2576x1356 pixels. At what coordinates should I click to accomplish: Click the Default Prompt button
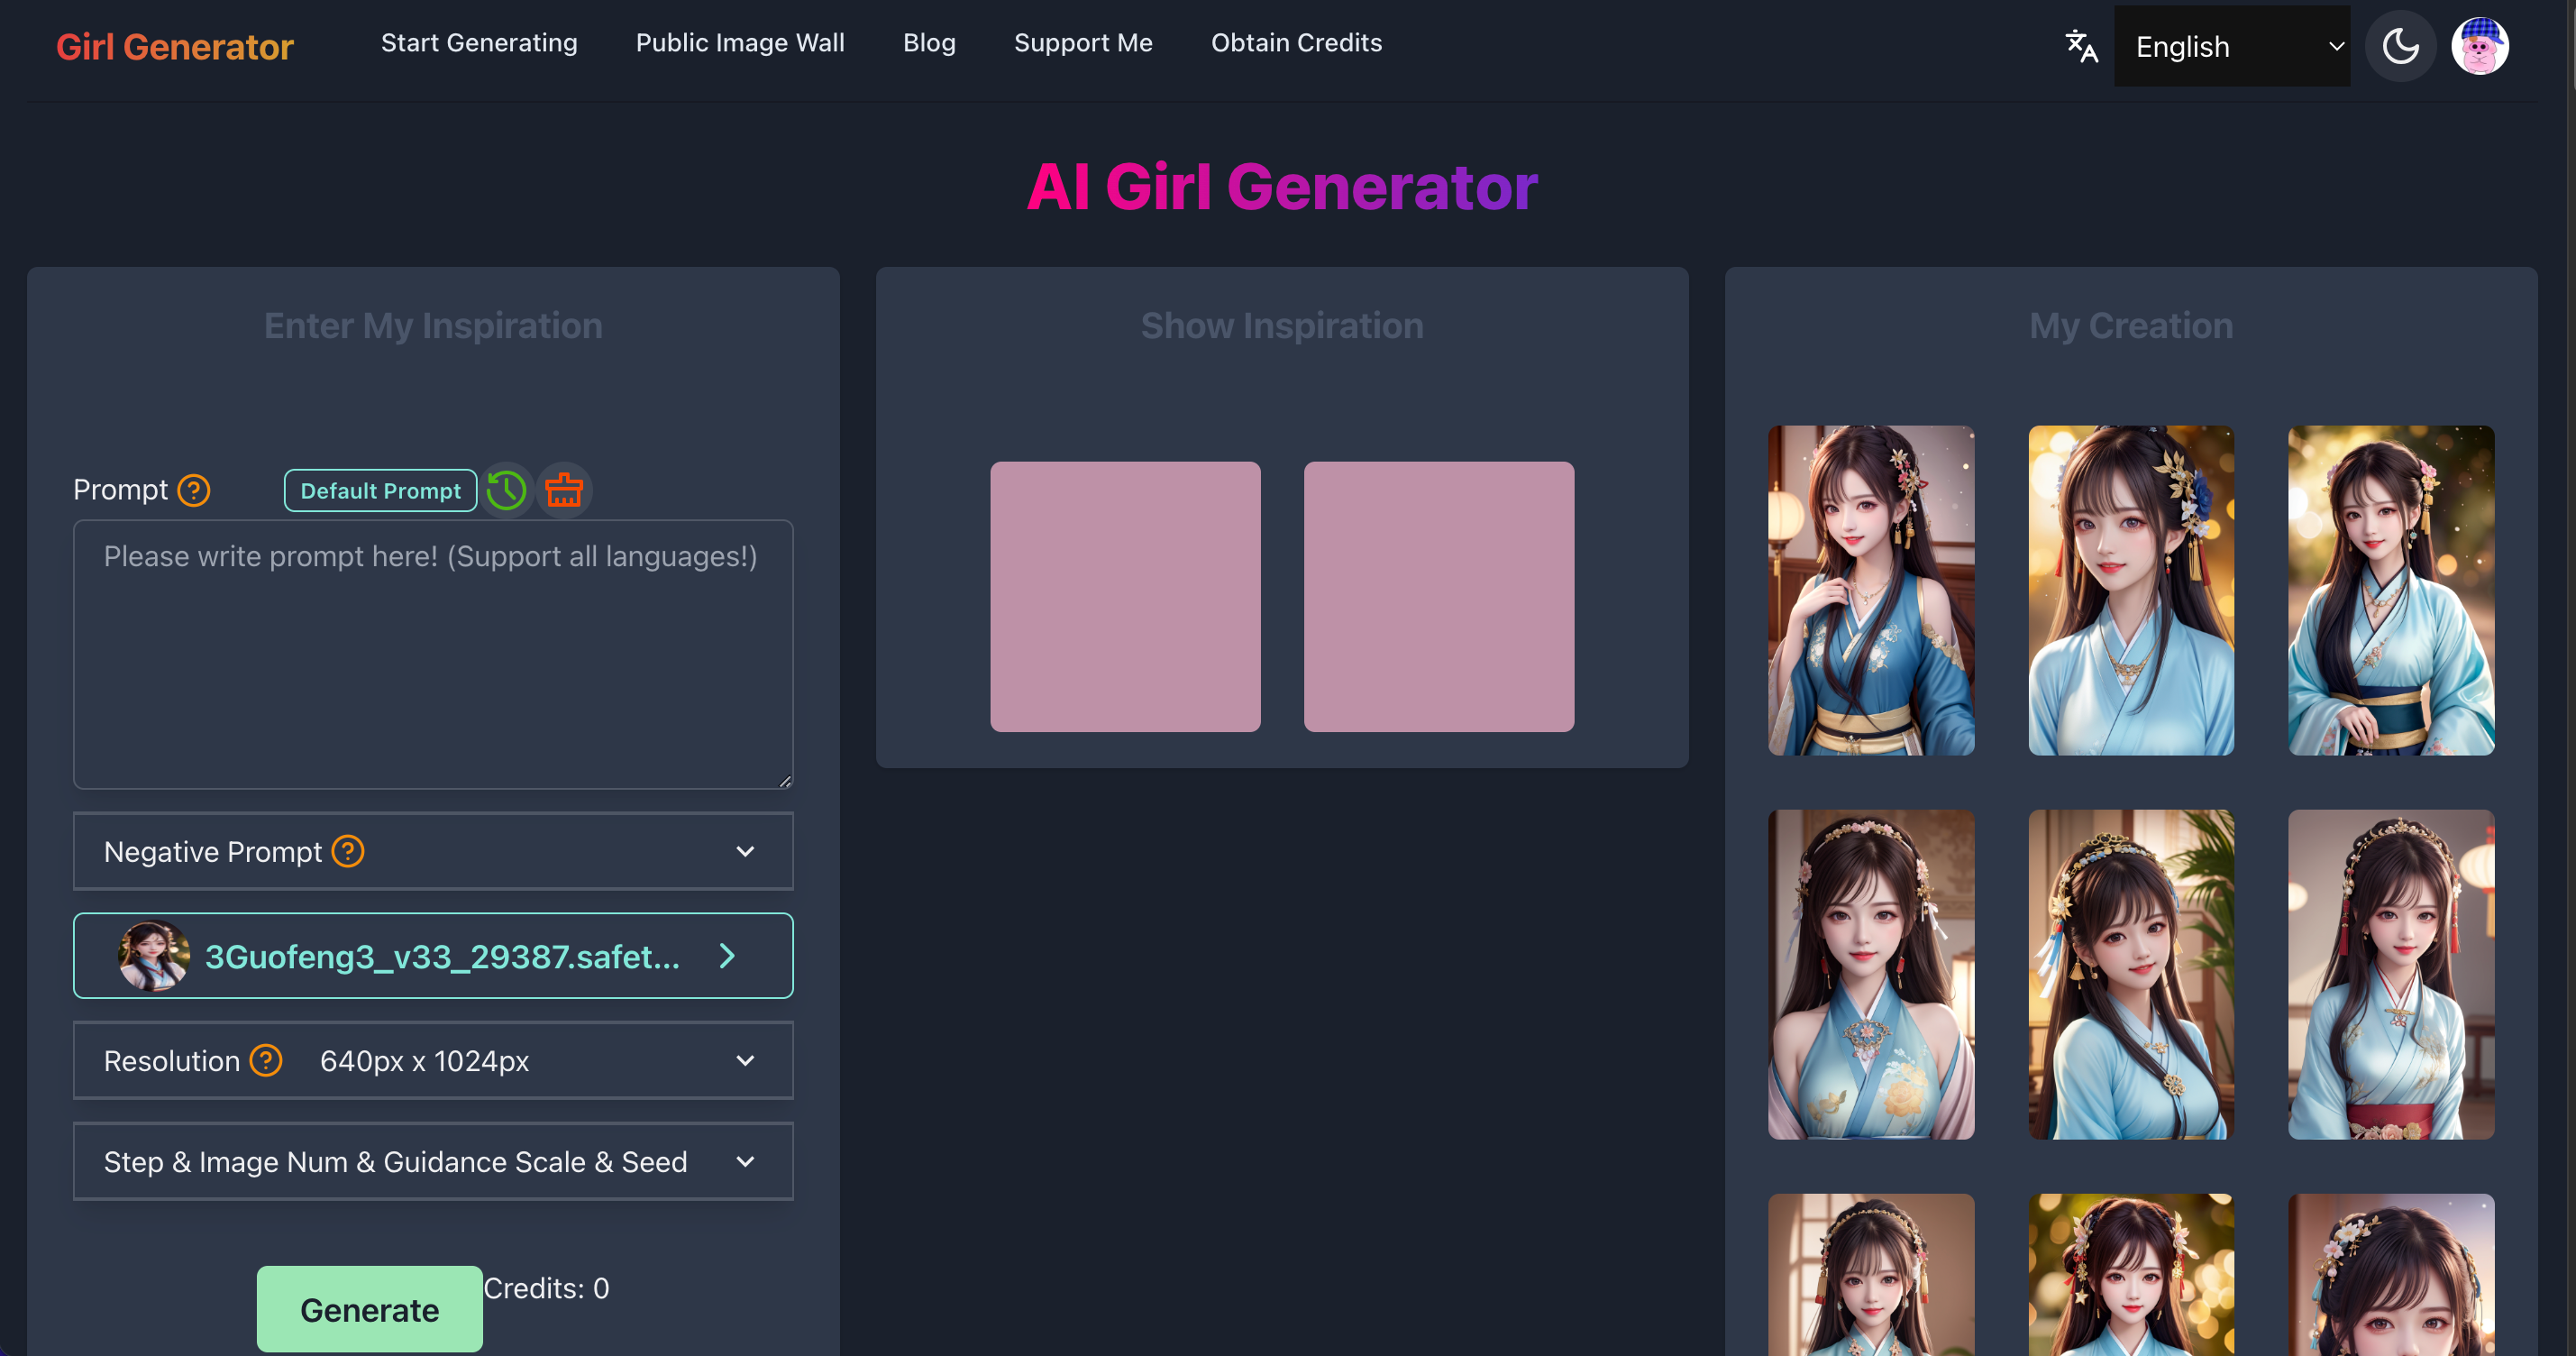(x=380, y=490)
